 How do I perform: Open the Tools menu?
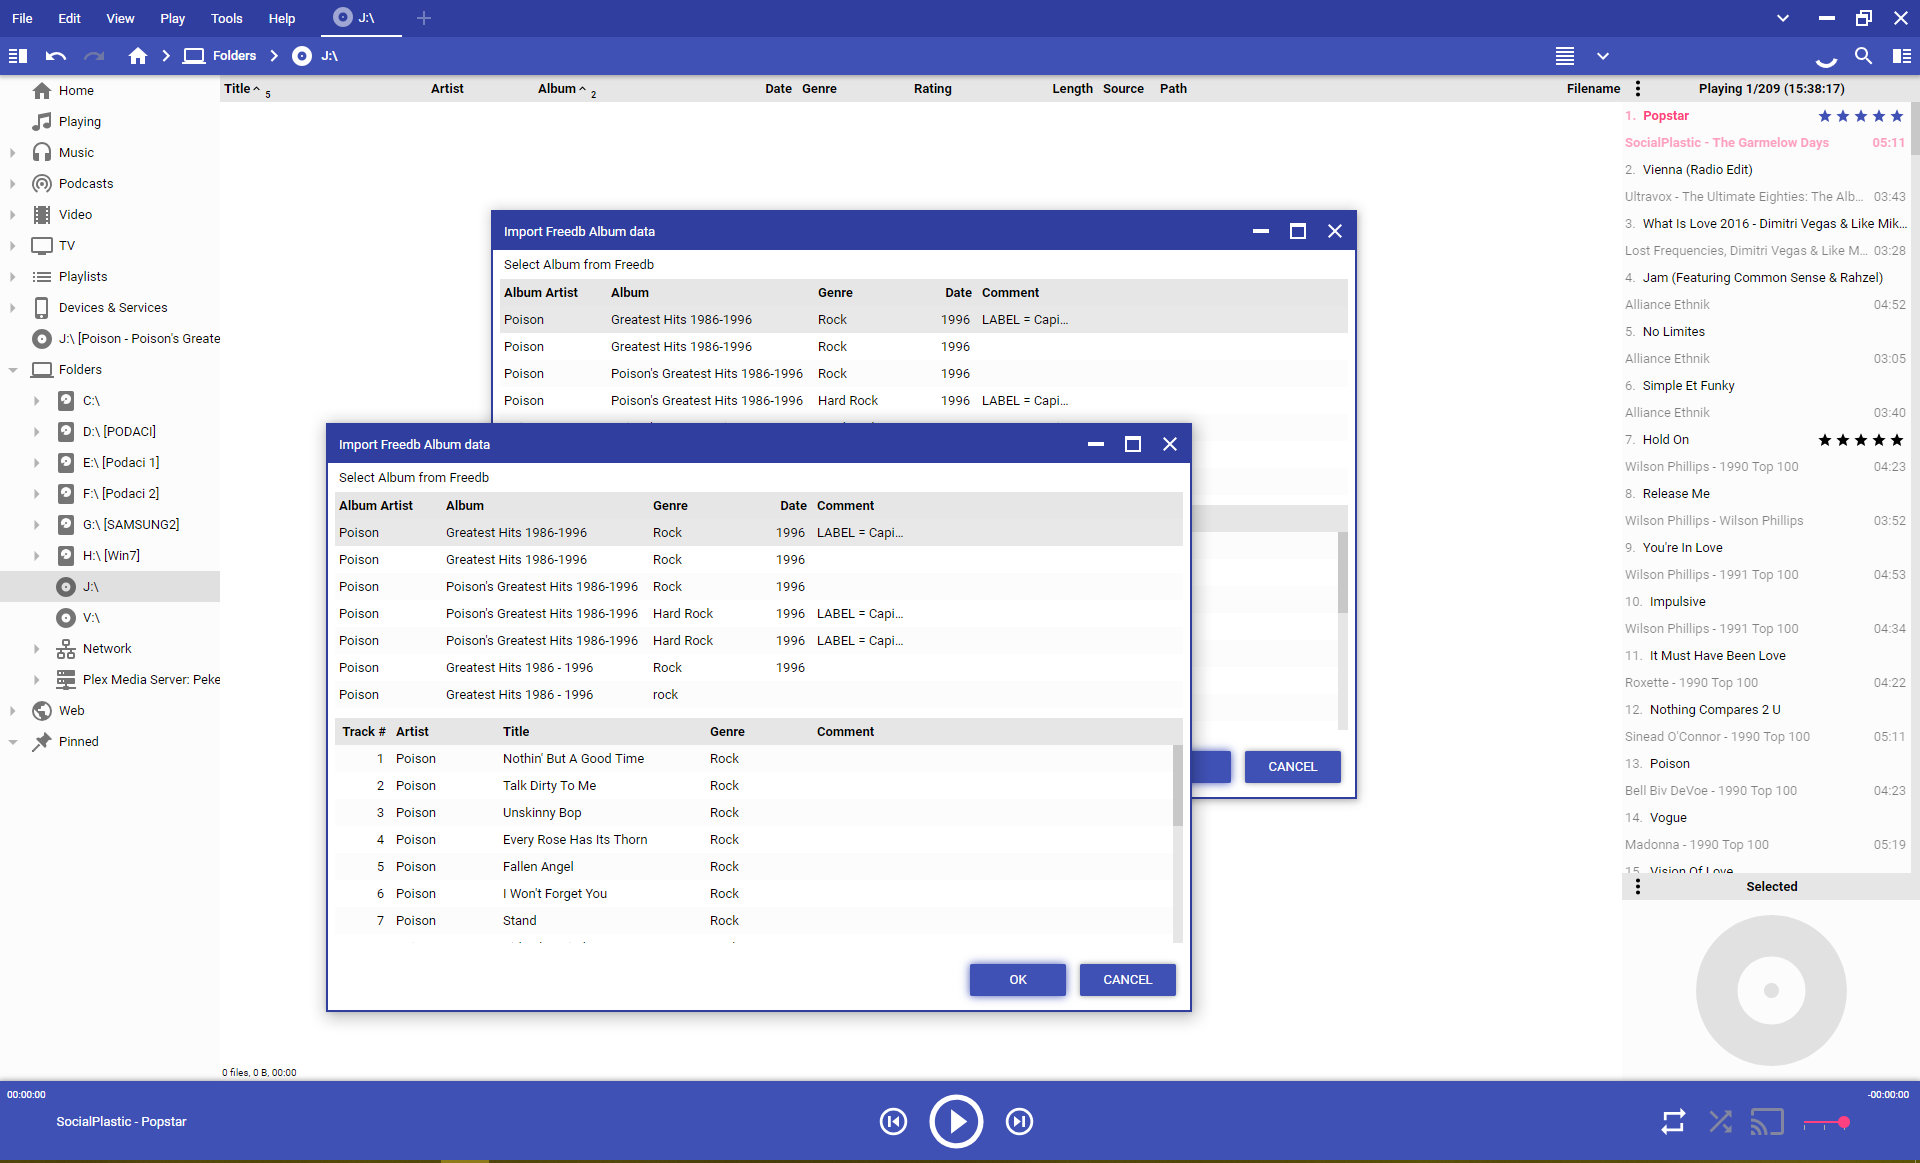pos(226,18)
